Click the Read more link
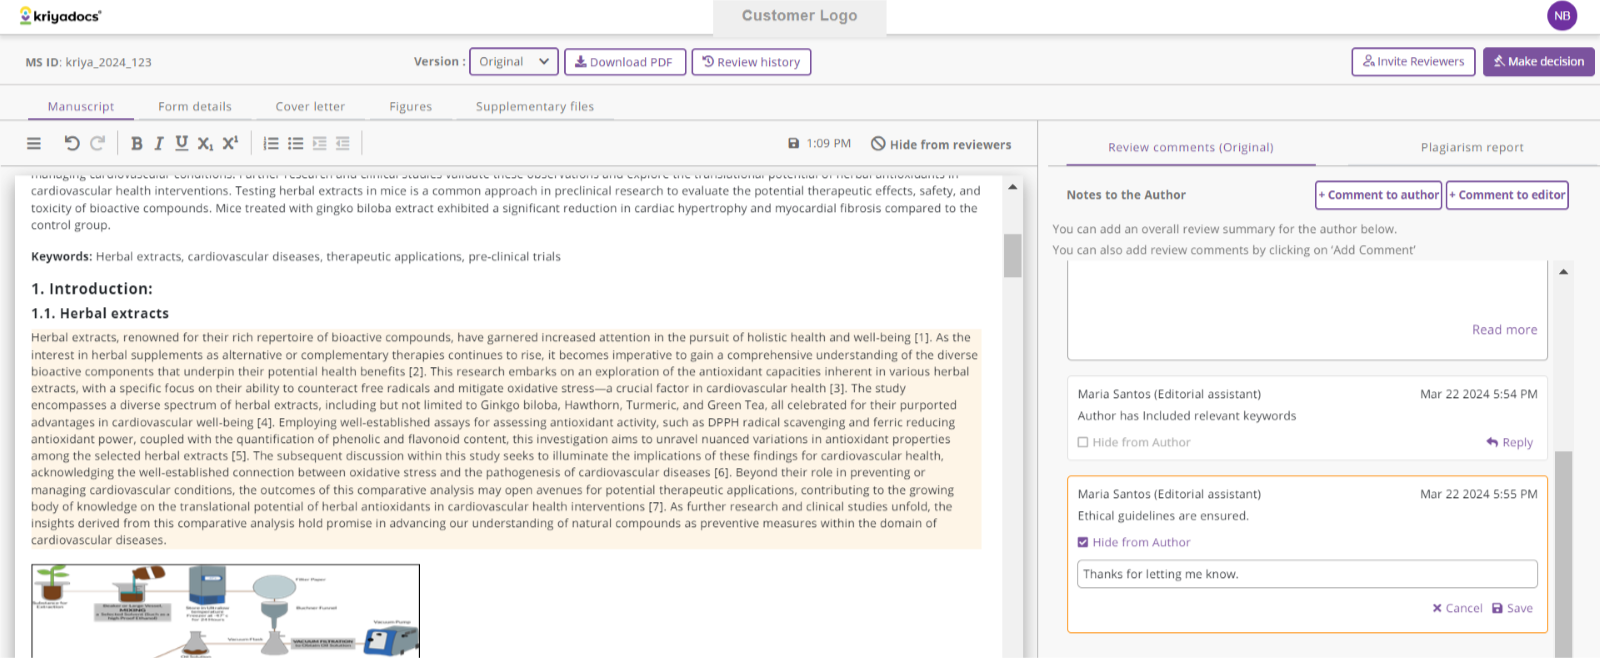1600x658 pixels. pyautogui.click(x=1504, y=330)
